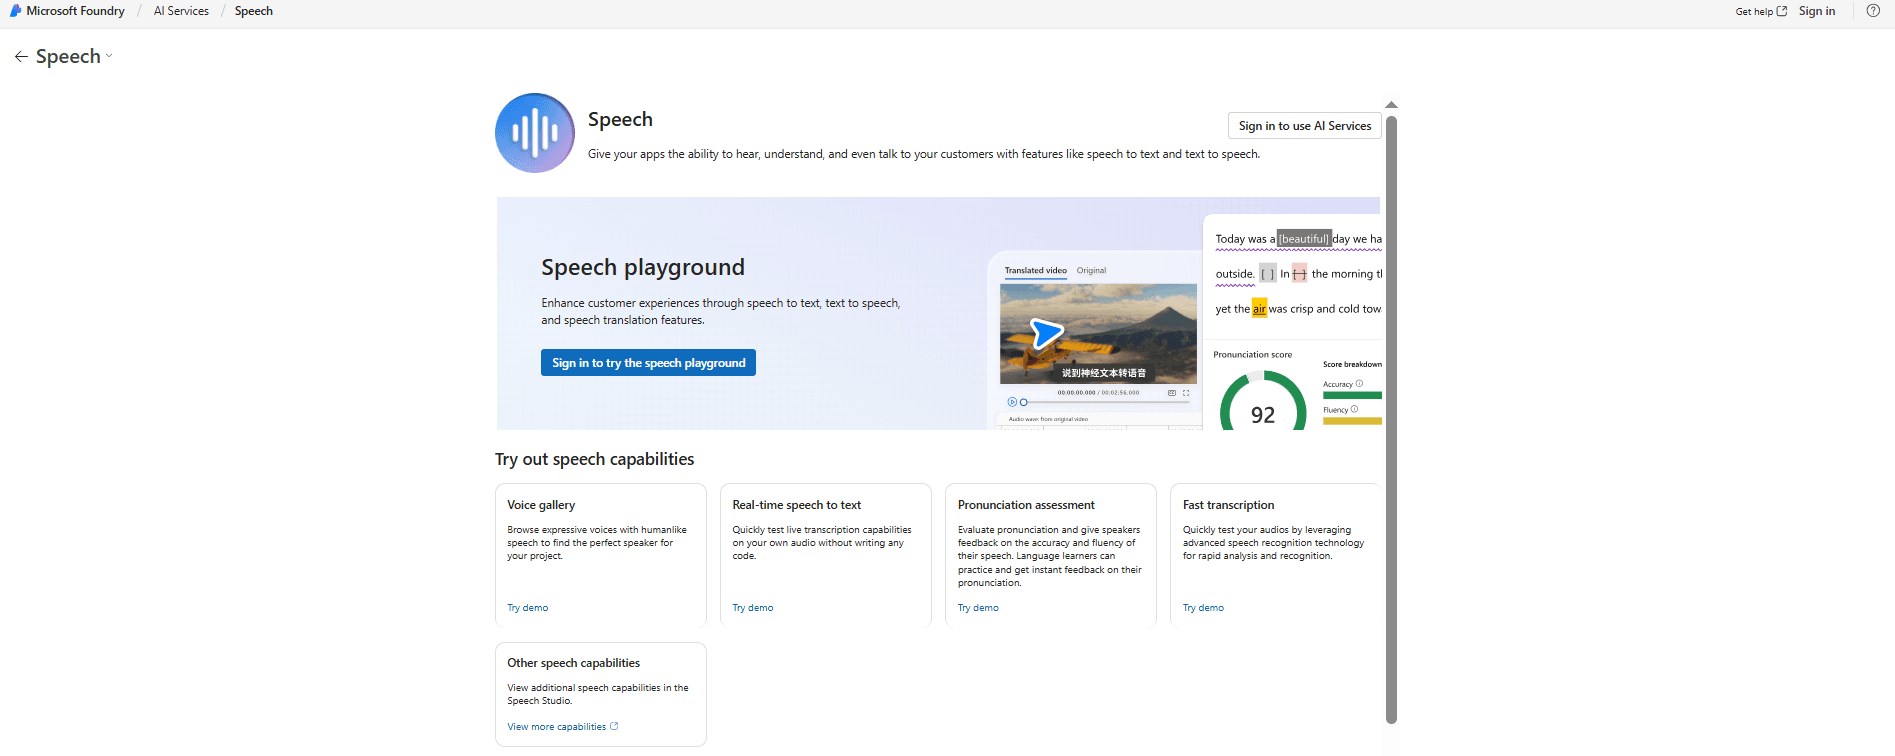Open the help question mark icon

pos(1873,11)
